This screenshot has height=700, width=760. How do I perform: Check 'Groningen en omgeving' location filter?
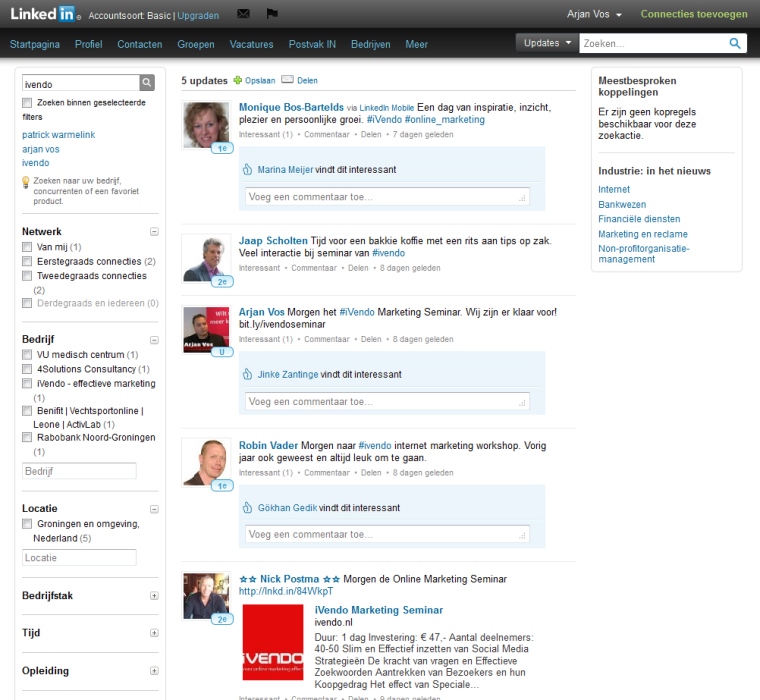[x=27, y=524]
